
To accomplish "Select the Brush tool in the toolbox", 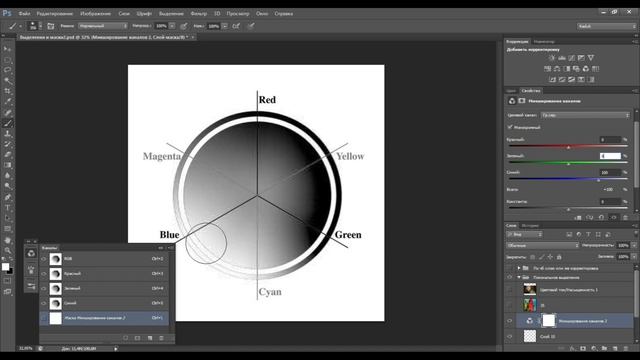I will [x=7, y=123].
